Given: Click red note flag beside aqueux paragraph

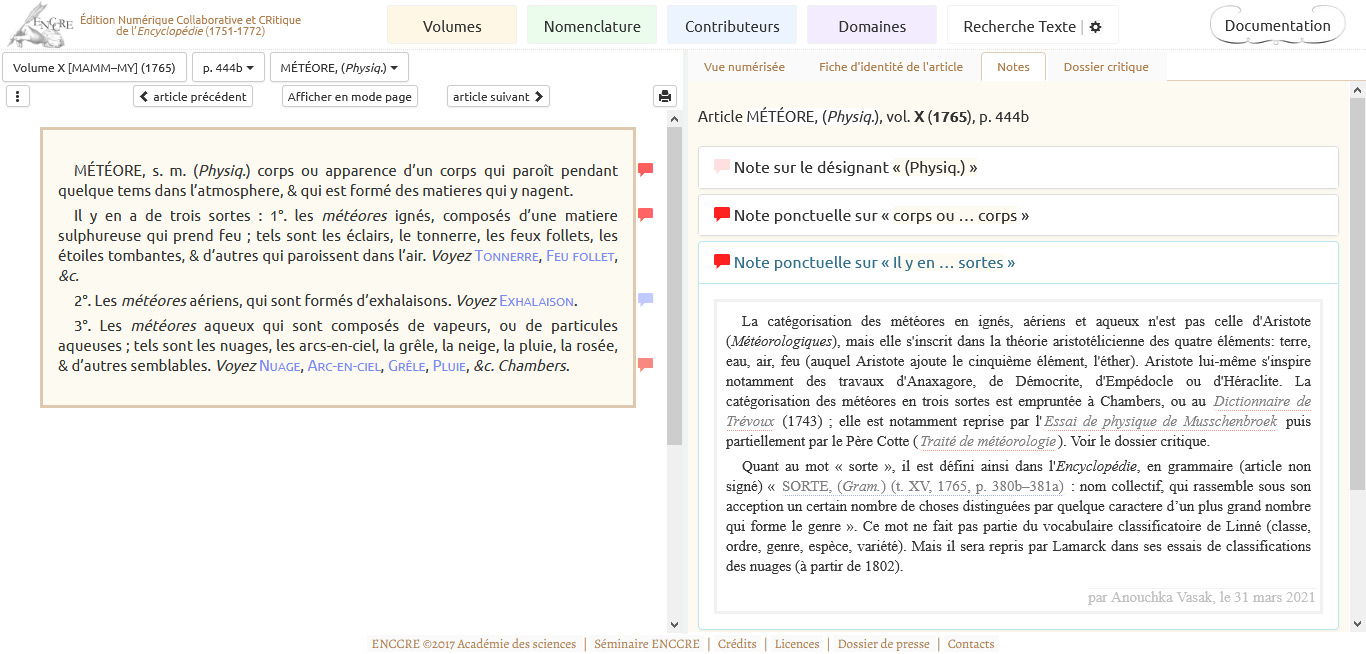Looking at the screenshot, I should click(645, 365).
